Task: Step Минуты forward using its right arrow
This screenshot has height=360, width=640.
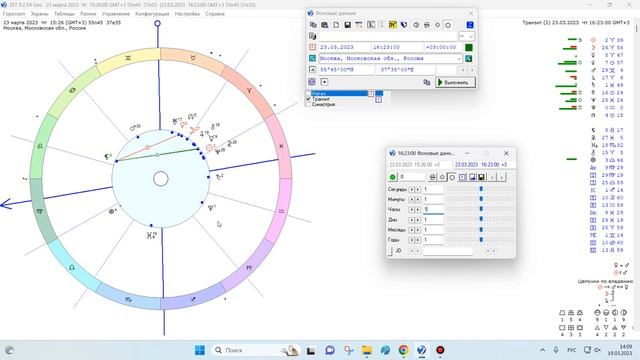Action: [x=418, y=199]
